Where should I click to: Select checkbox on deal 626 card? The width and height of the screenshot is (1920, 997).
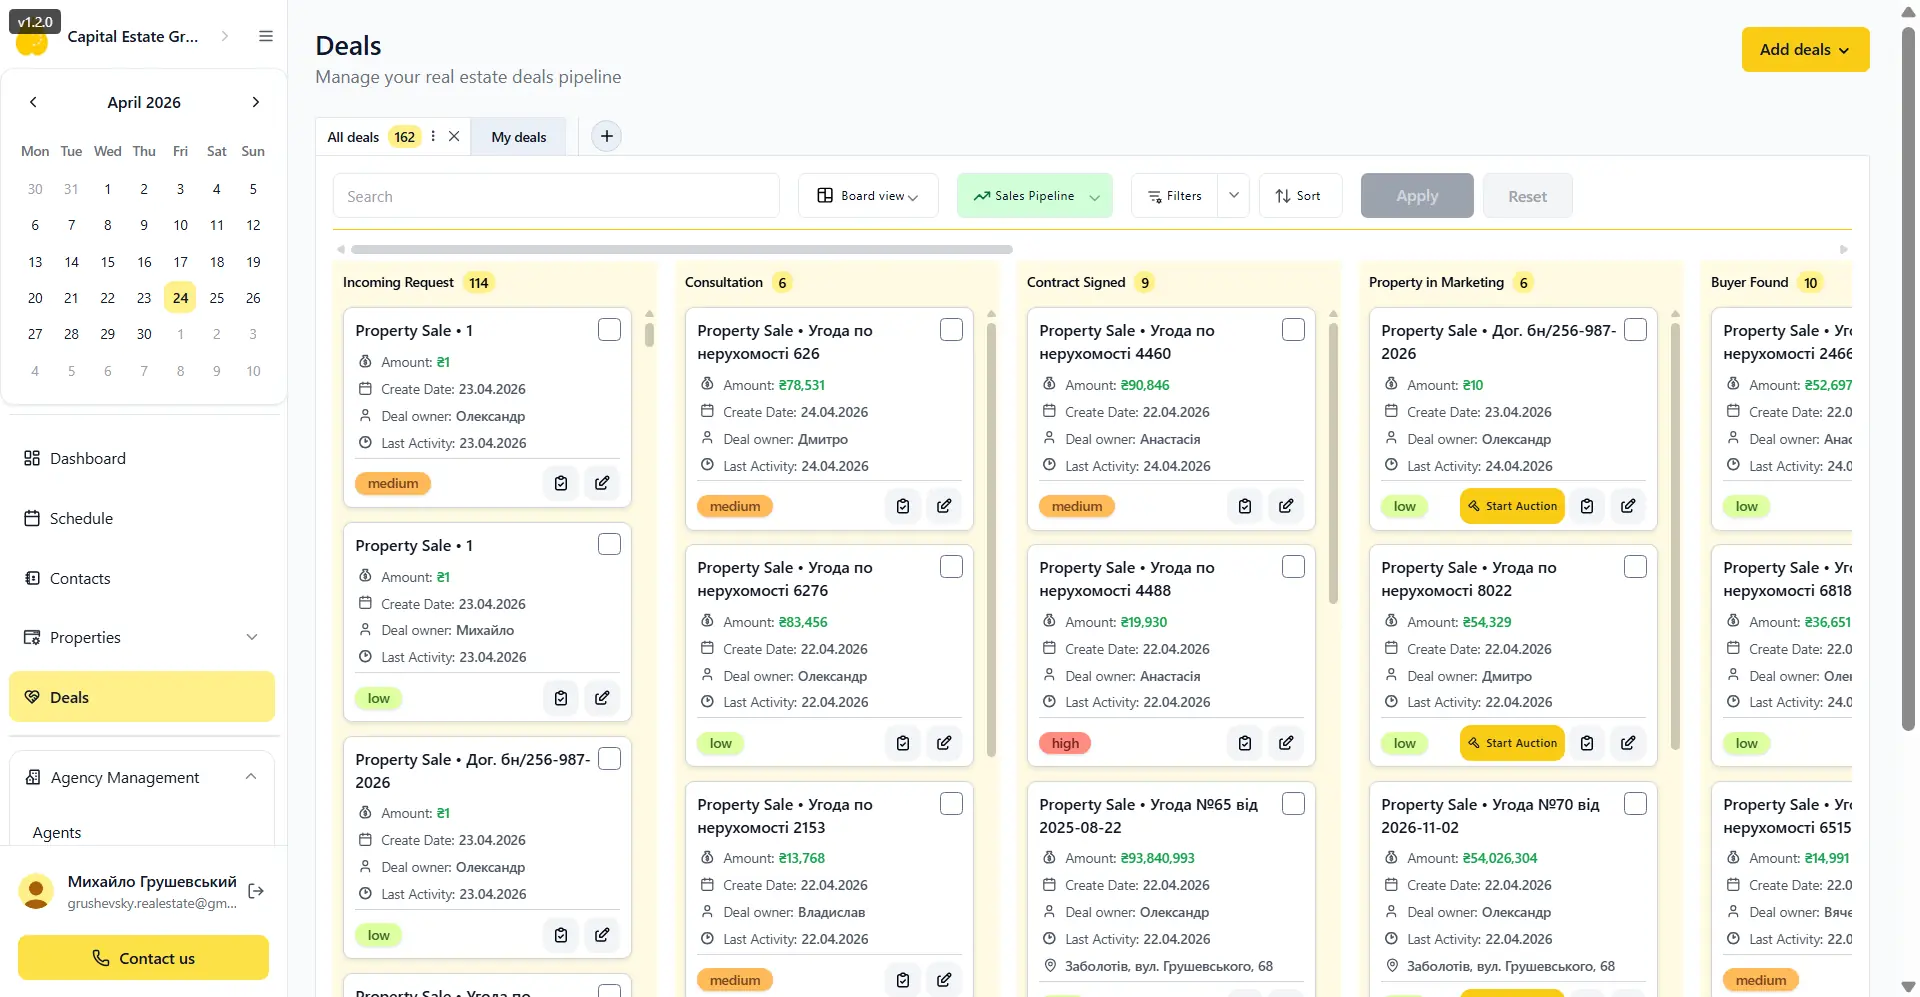951,330
